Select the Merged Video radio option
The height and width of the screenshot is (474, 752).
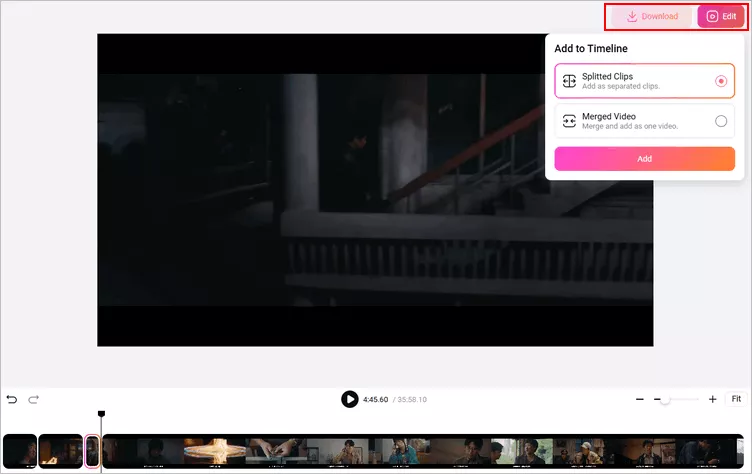721,121
